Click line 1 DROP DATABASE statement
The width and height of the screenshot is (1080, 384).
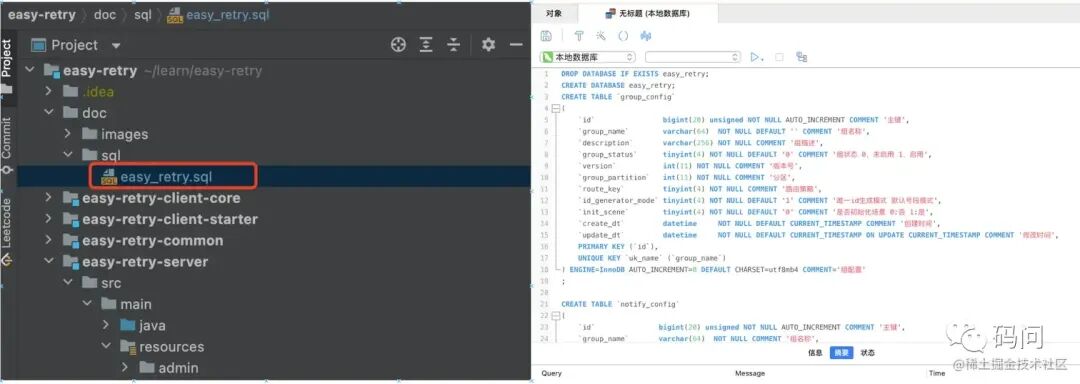click(635, 74)
